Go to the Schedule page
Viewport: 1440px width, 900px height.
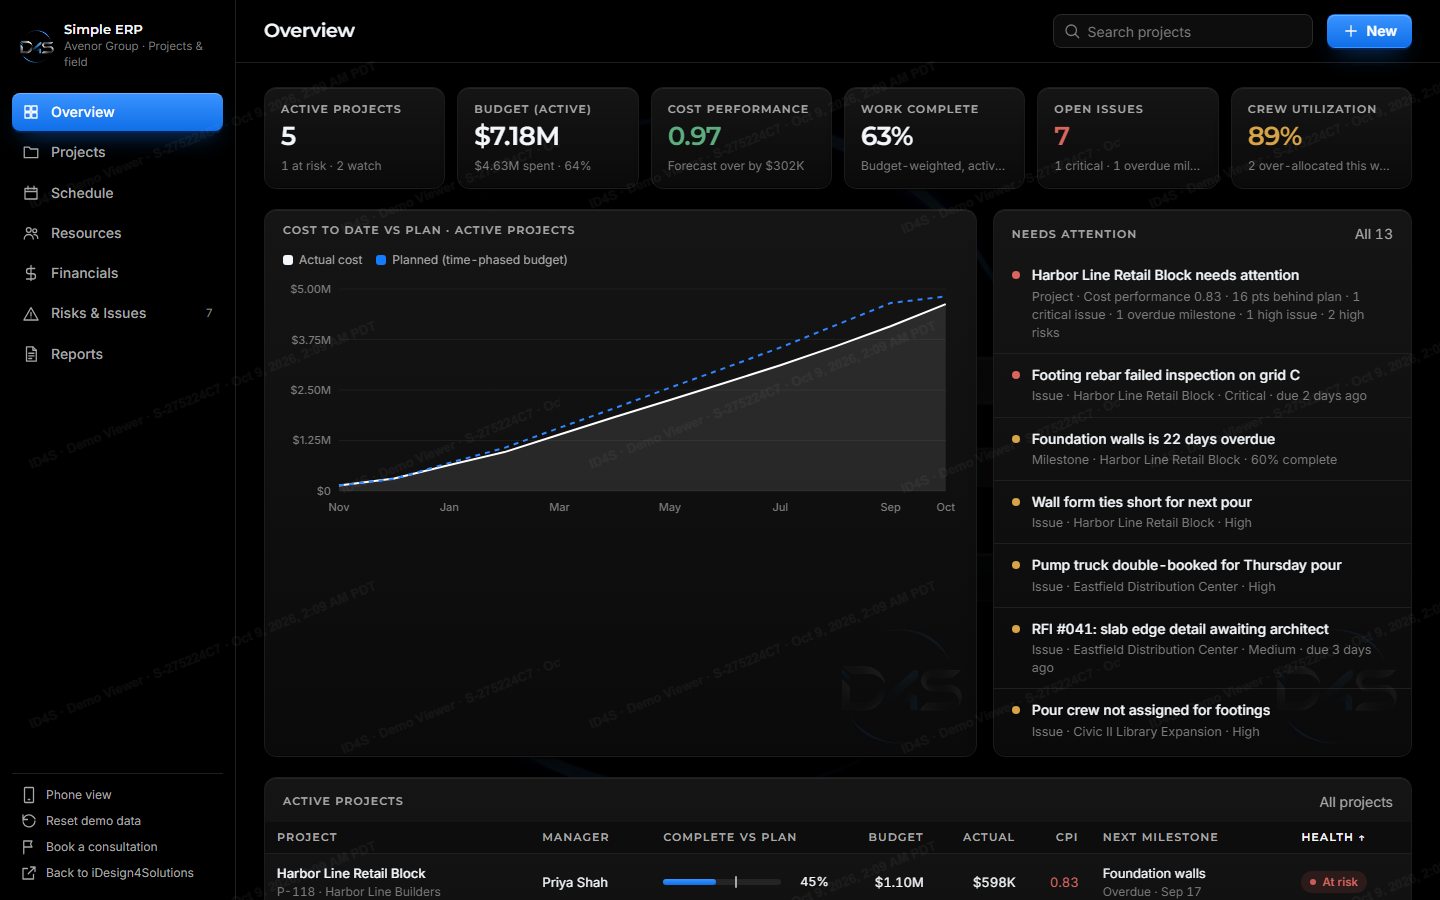click(x=117, y=193)
